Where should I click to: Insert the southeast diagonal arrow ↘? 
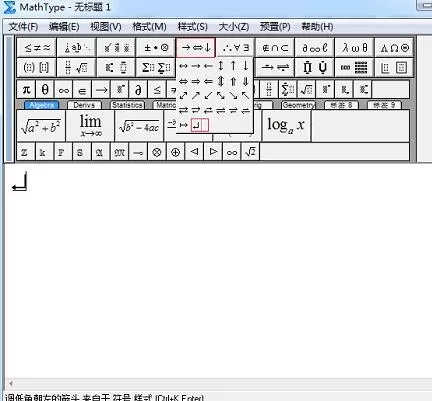click(233, 96)
